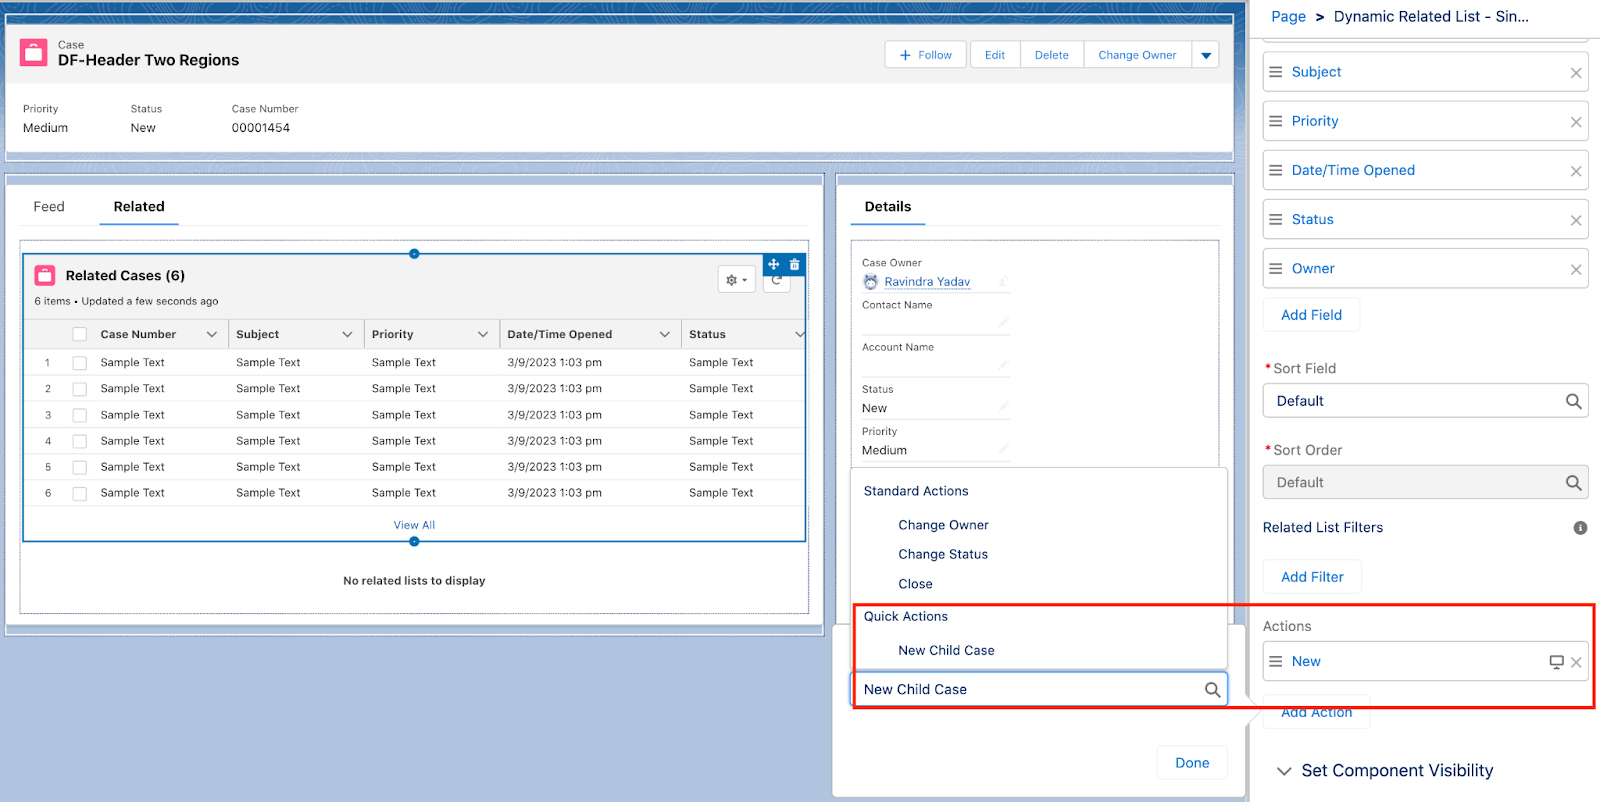The width and height of the screenshot is (1600, 802).
Task: Click the blue move handle on the Related Cases component
Action: [773, 264]
